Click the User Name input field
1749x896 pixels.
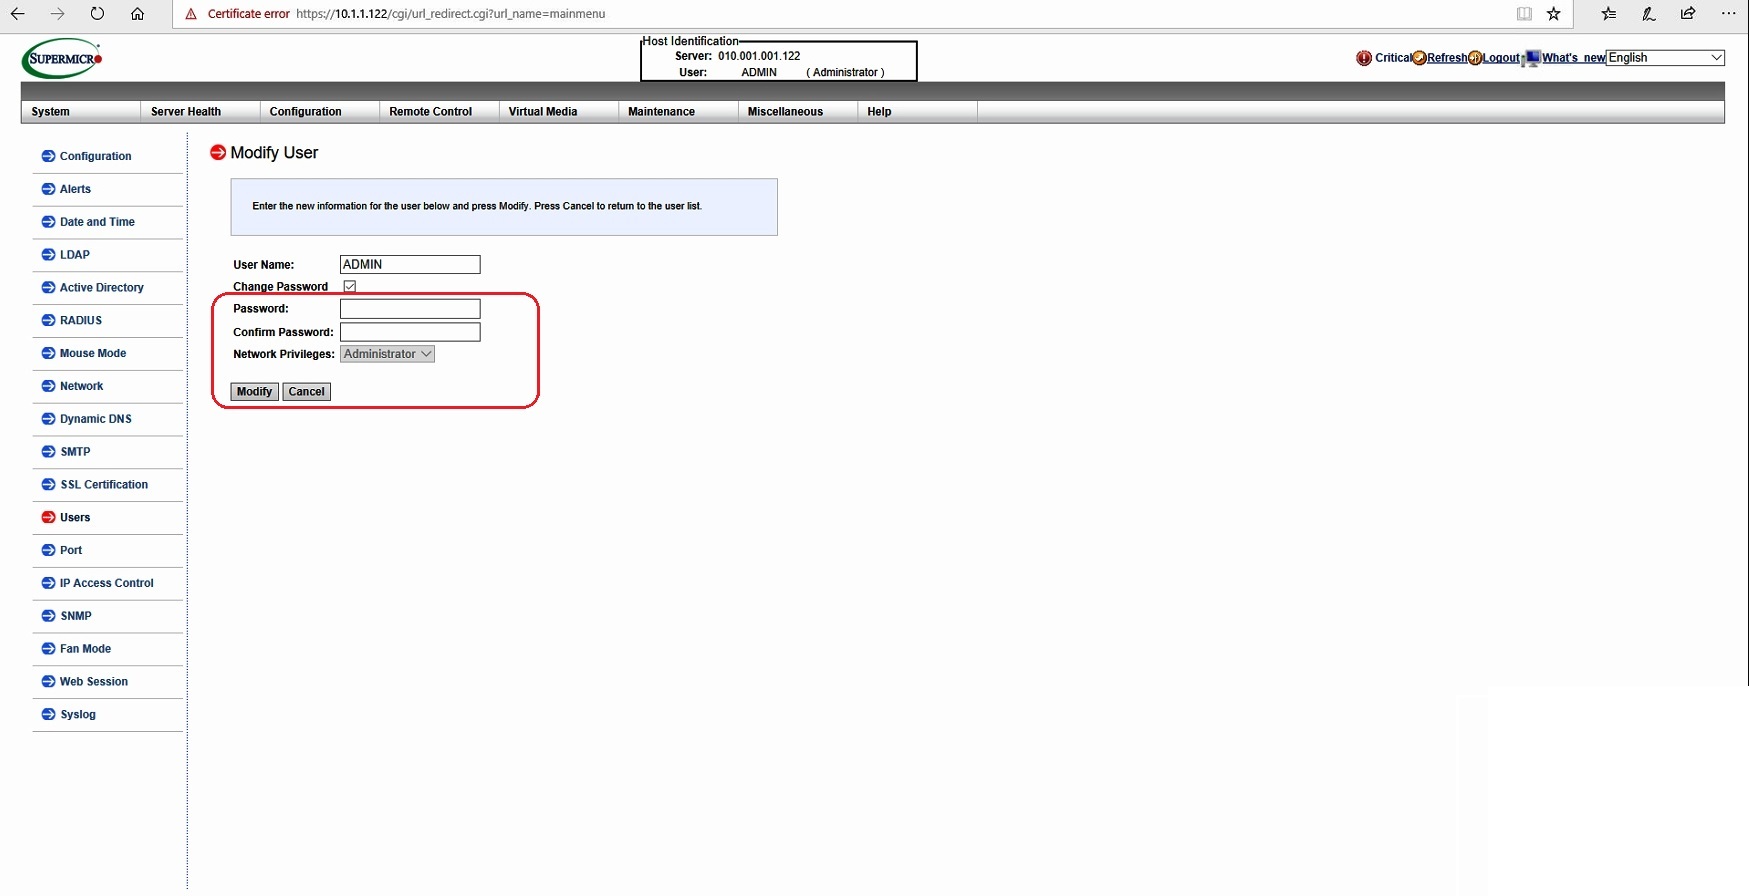coord(410,264)
